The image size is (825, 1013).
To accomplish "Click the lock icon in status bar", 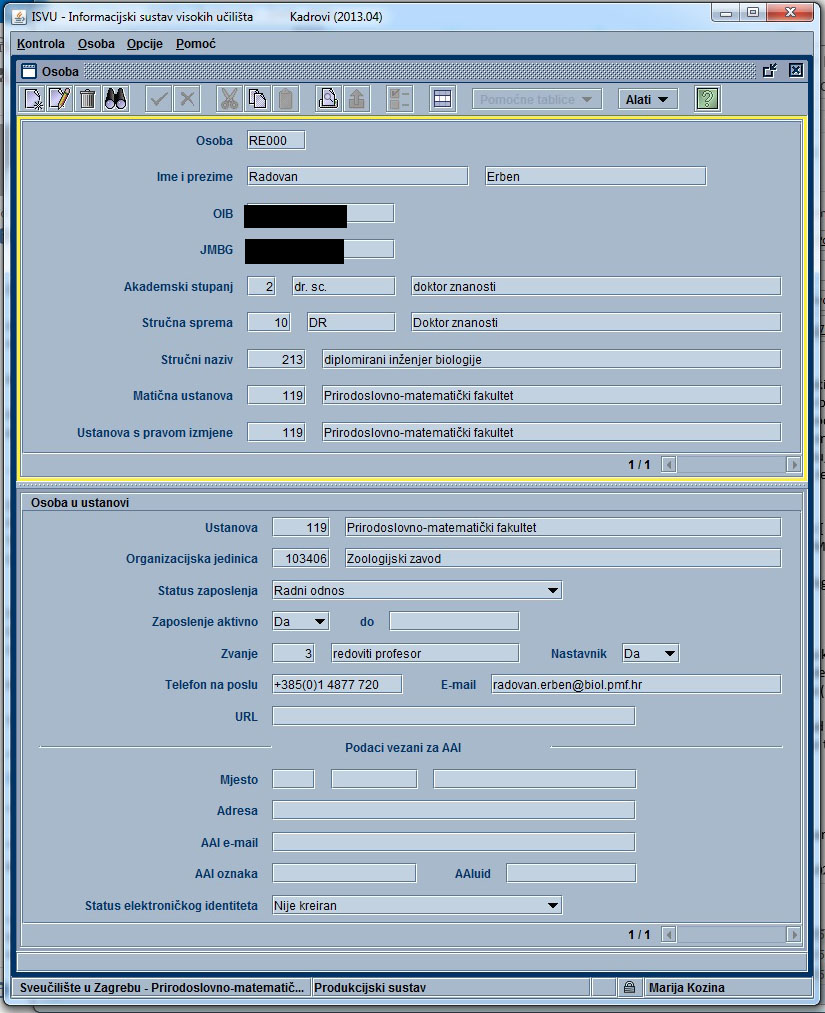I will point(629,987).
